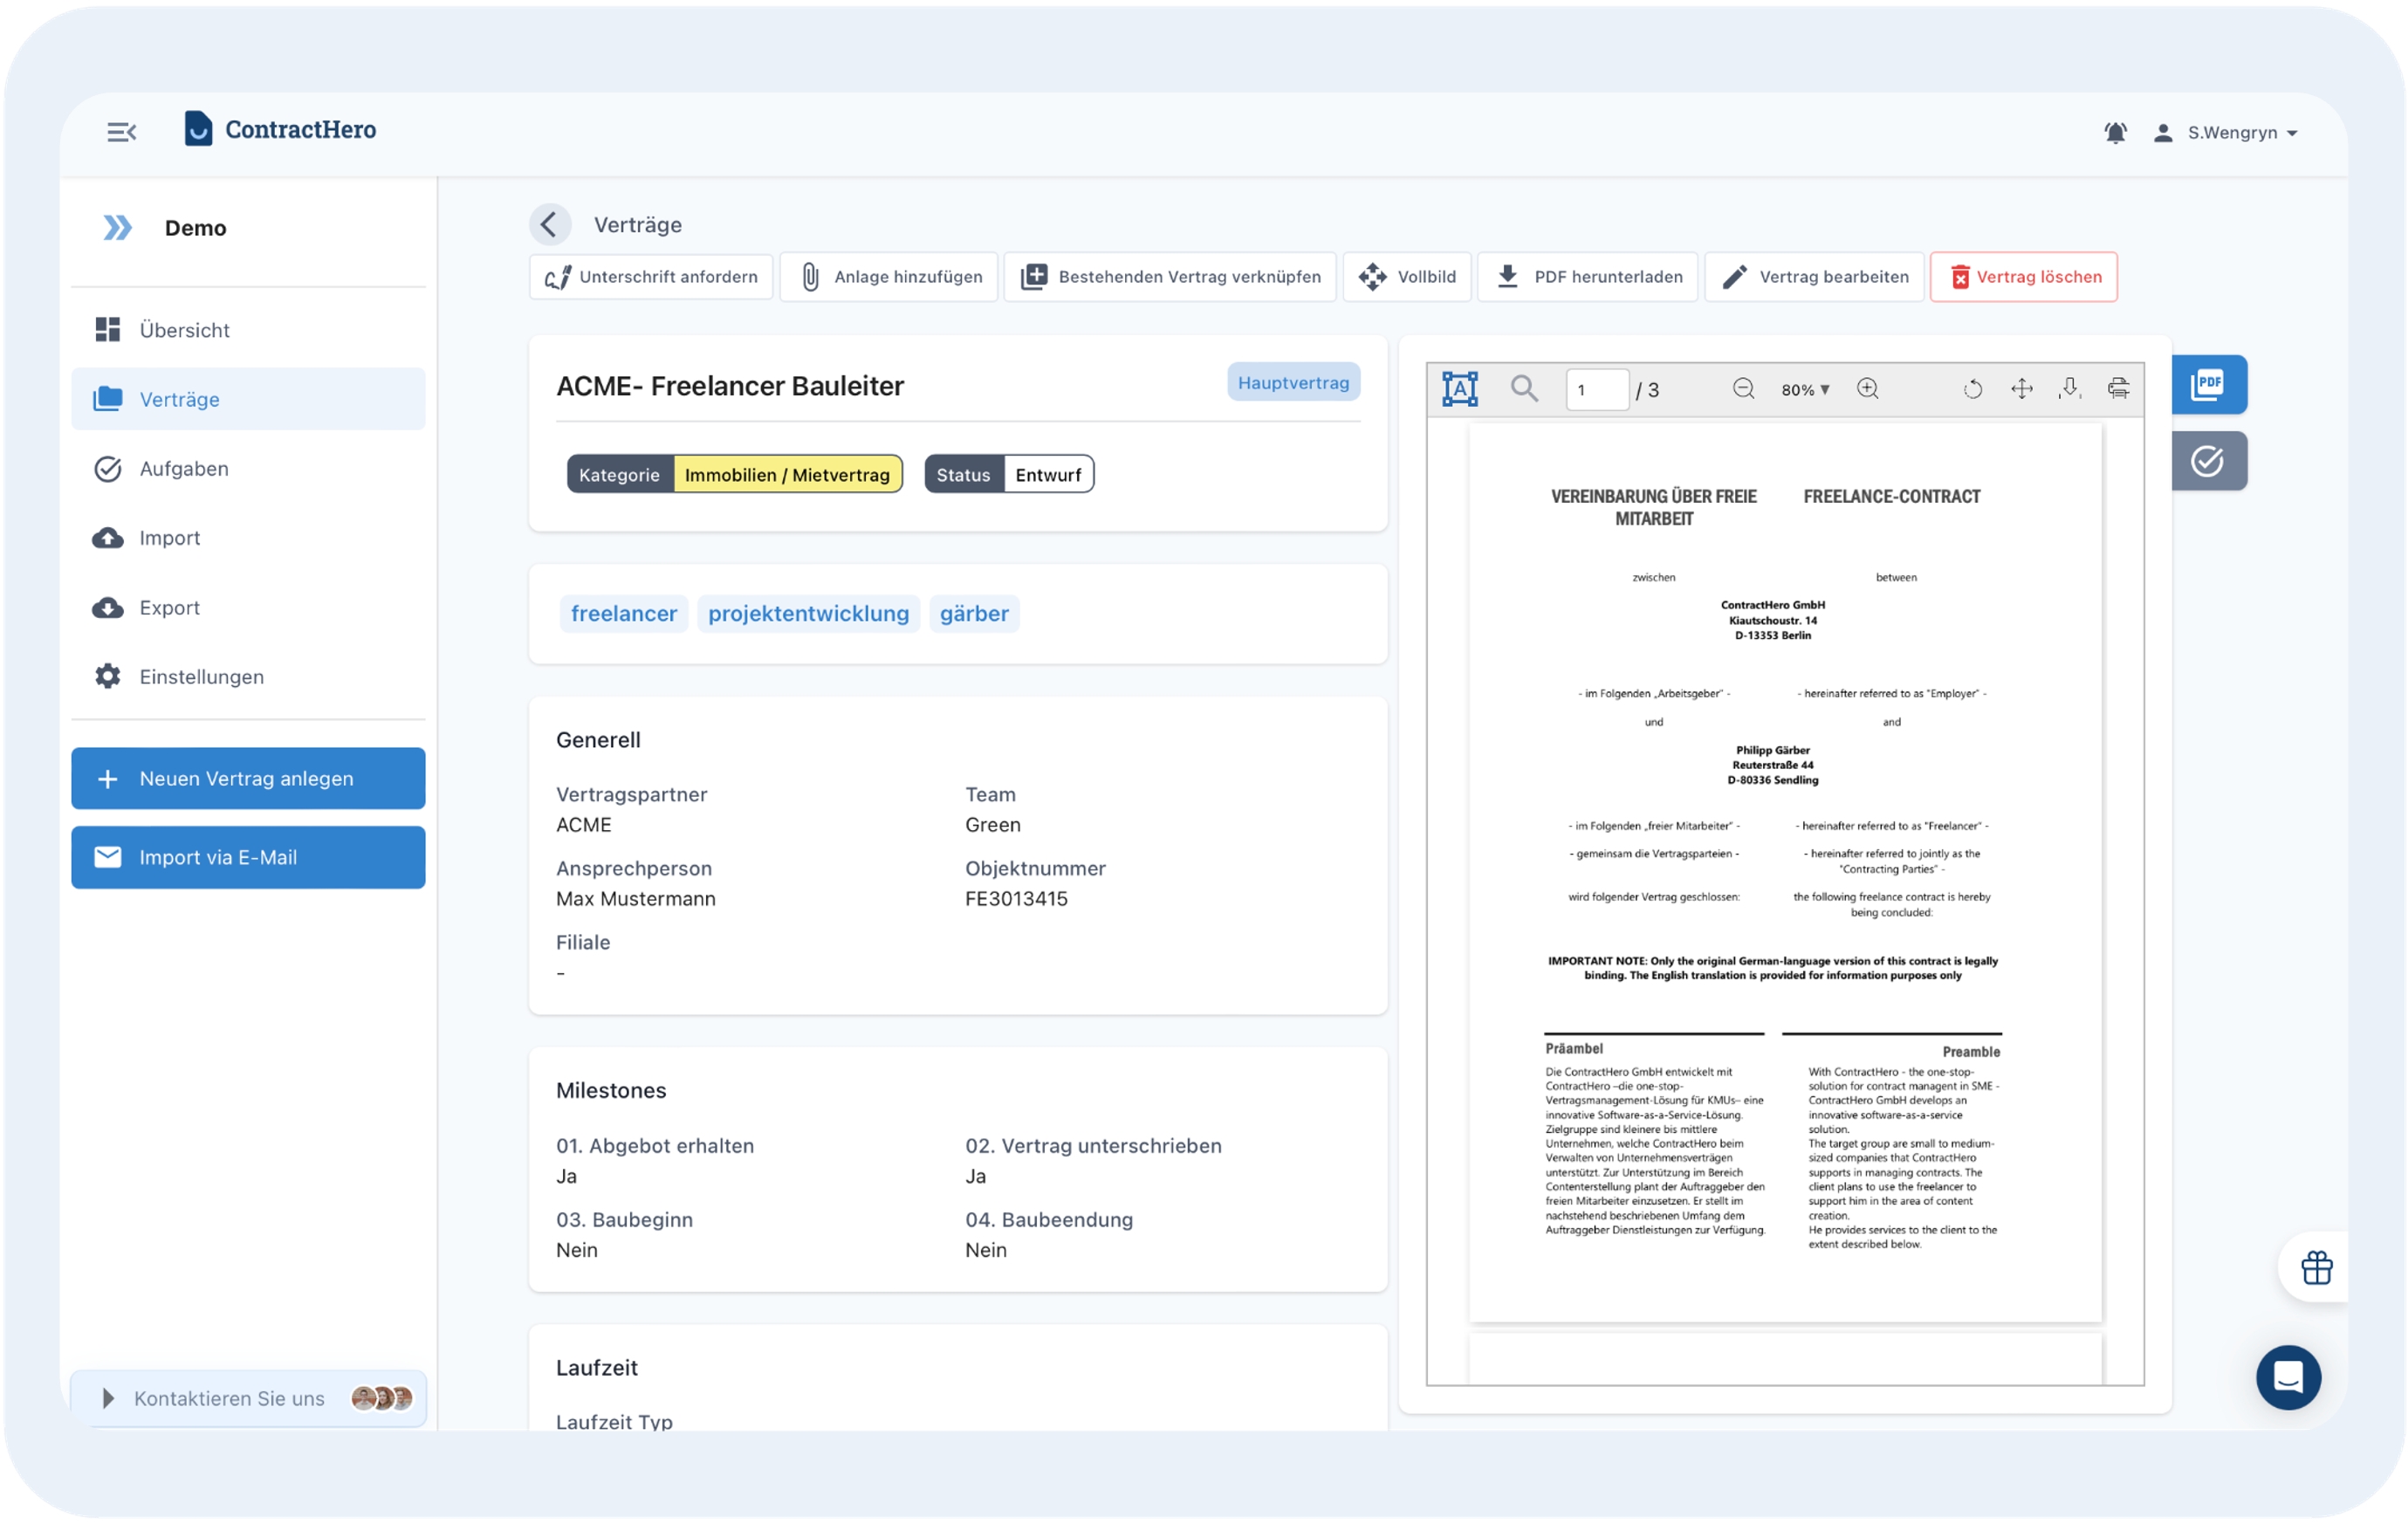Screen dimensions: 2408x1524
Task: Zoom out in the PDF viewer
Action: [x=1742, y=389]
